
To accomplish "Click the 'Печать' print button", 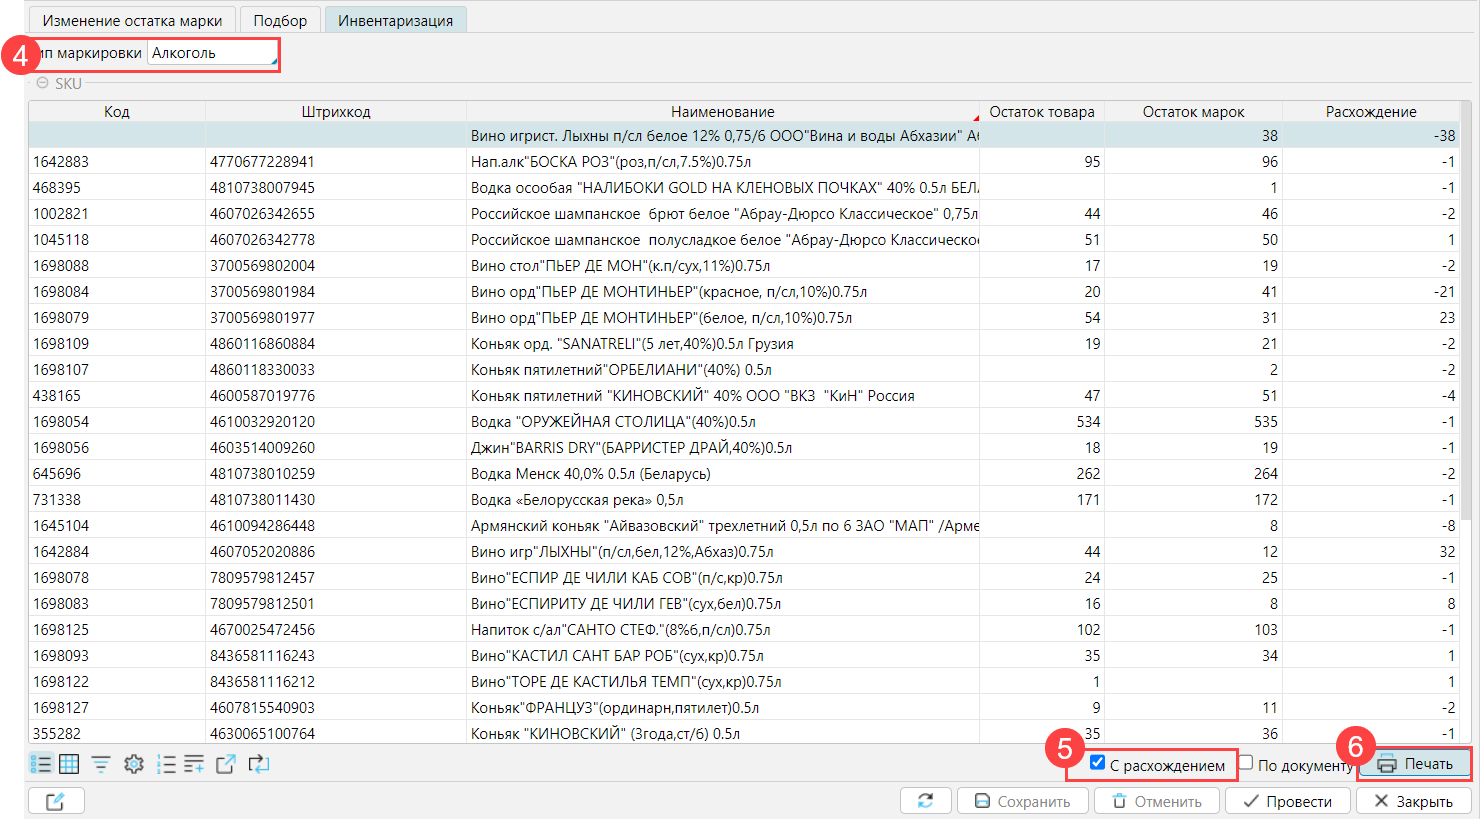I will [x=1415, y=764].
